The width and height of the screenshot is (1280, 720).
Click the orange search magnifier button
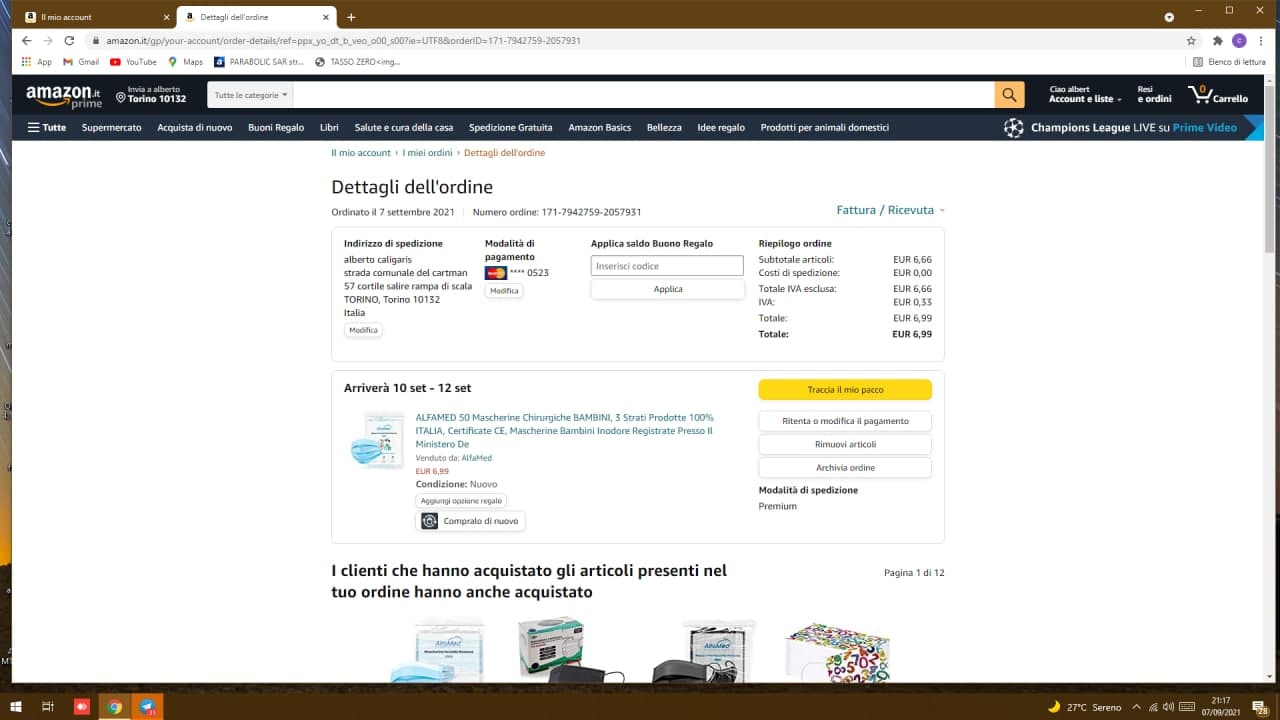click(x=1009, y=95)
